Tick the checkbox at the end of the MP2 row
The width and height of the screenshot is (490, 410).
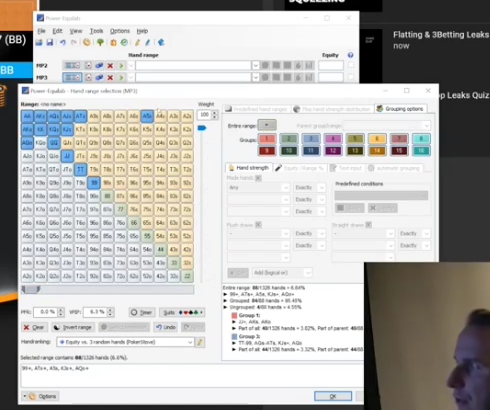[351, 65]
